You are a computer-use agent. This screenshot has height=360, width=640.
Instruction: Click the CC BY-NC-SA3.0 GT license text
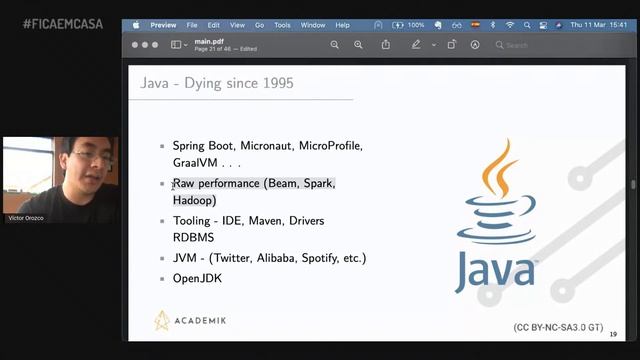click(558, 327)
